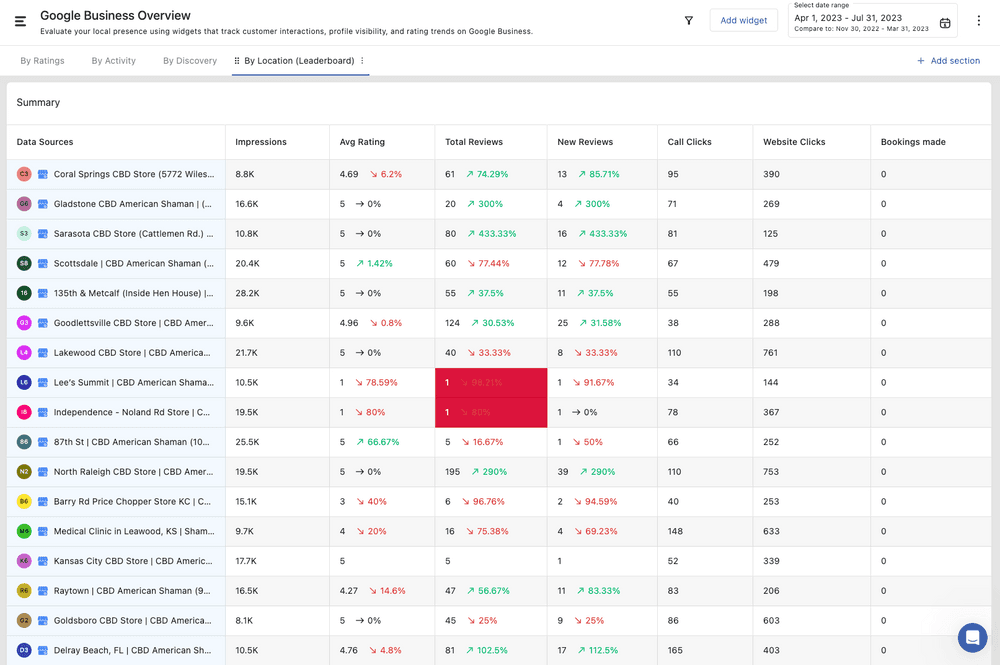Click the Lee's Summit L6 avatar icon
This screenshot has height=665, width=1000.
(x=24, y=382)
